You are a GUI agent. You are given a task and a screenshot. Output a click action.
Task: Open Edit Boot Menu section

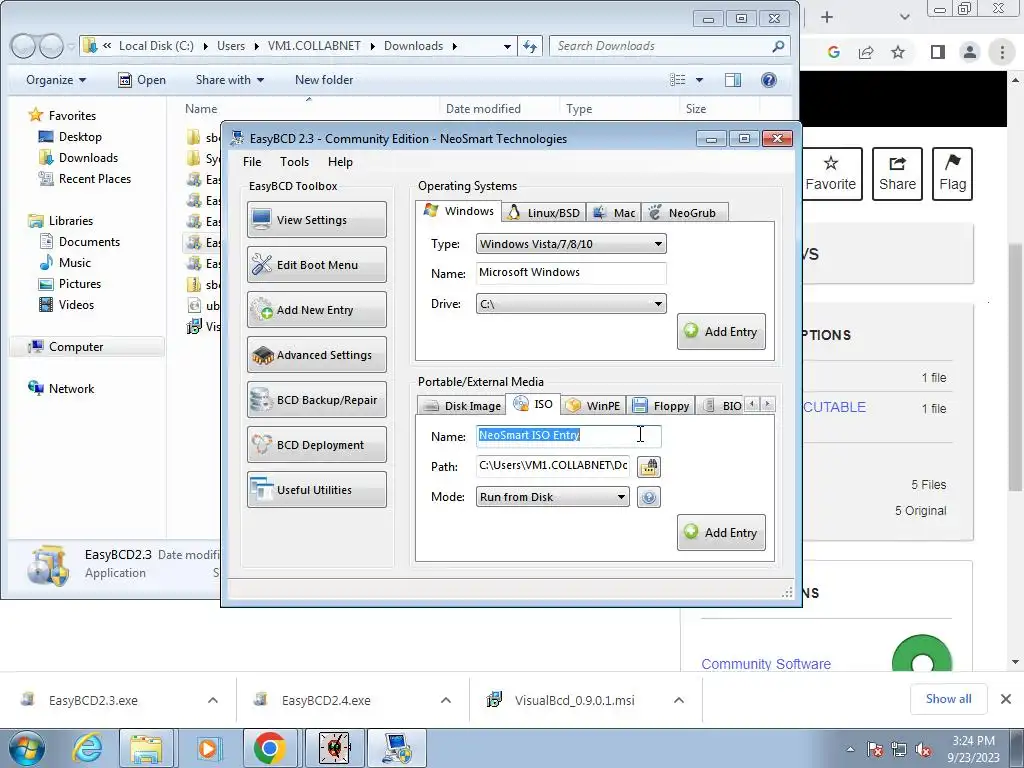(317, 264)
